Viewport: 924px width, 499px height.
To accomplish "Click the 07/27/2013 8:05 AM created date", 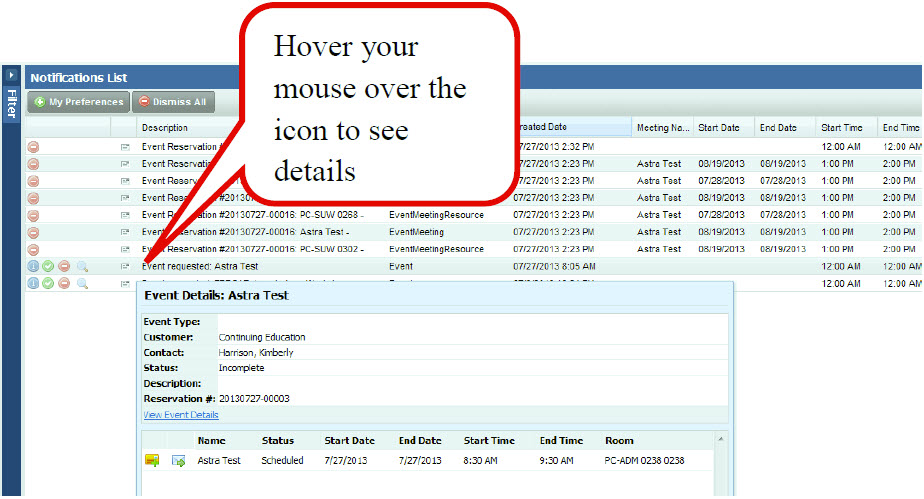I will tap(554, 266).
